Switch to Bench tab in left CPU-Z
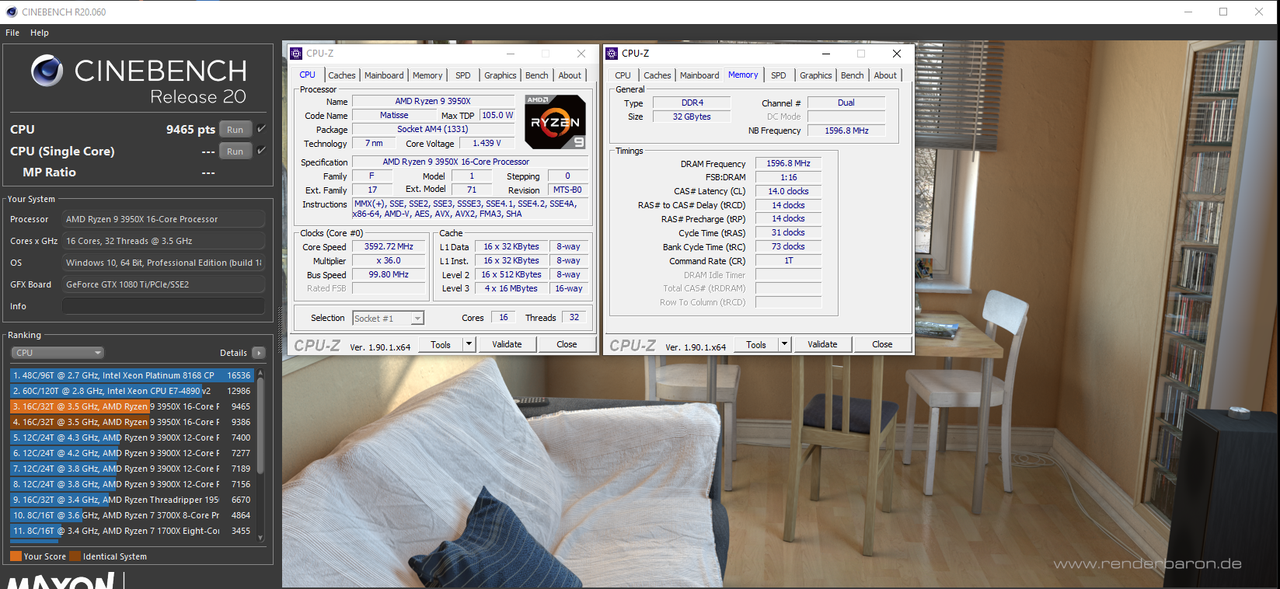The image size is (1280, 589). (537, 75)
